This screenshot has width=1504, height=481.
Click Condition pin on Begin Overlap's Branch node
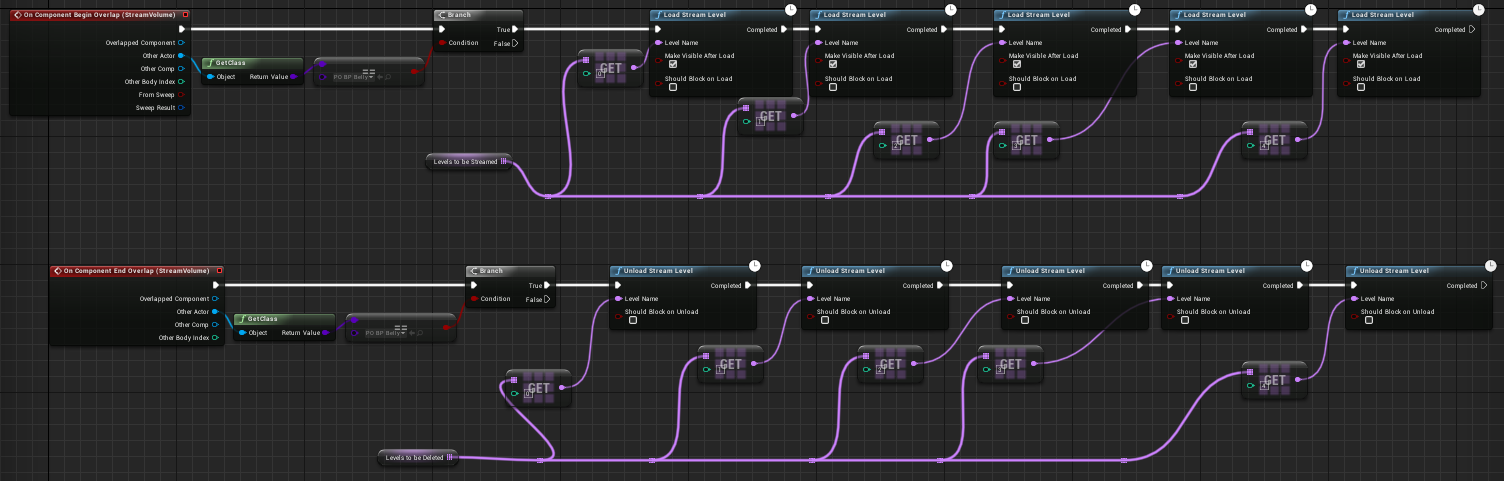coord(442,43)
